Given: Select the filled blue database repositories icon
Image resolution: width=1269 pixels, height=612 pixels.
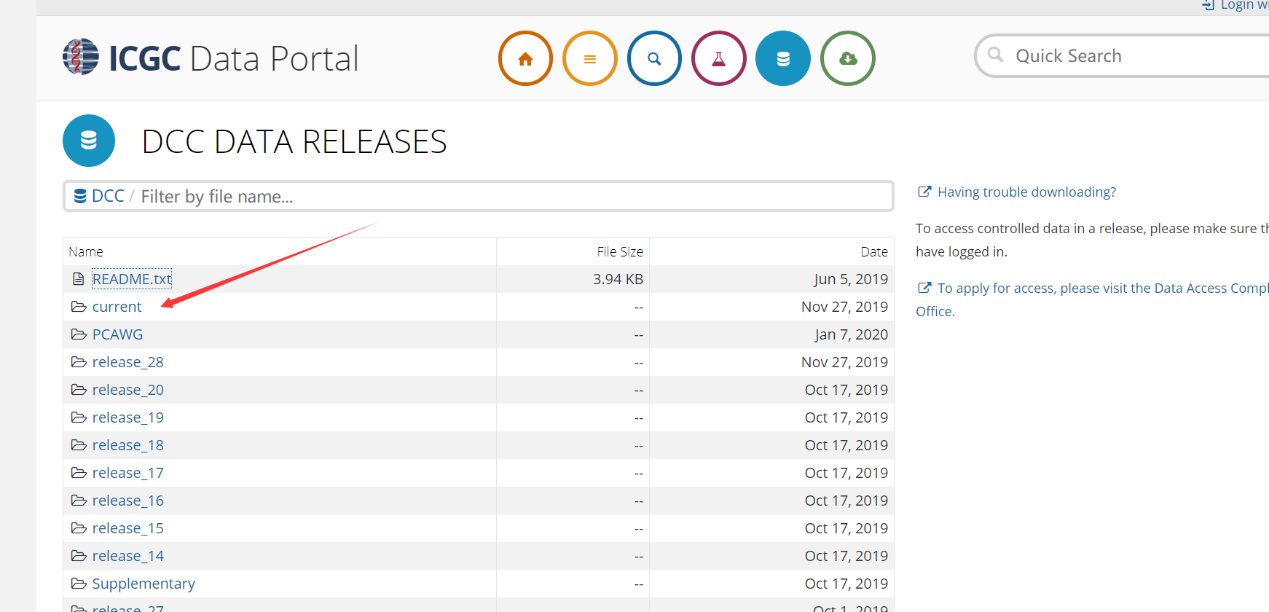Looking at the screenshot, I should coord(783,58).
